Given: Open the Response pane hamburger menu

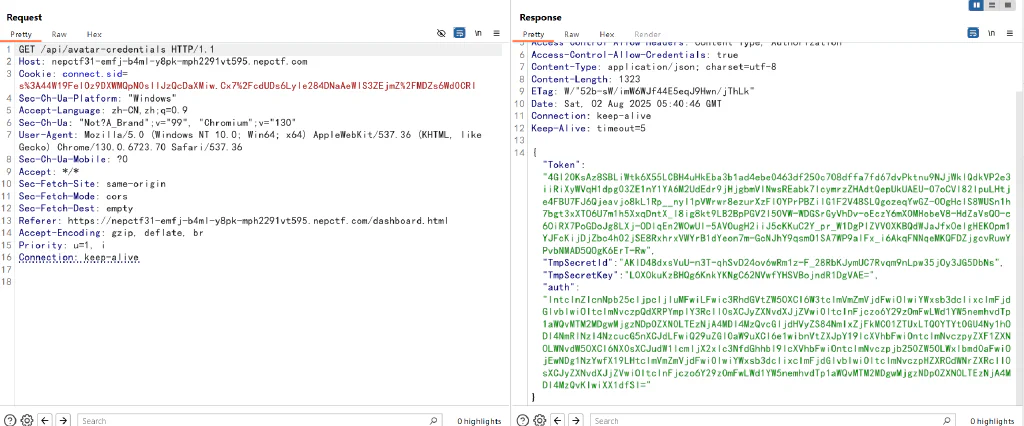Looking at the screenshot, I should (1010, 33).
